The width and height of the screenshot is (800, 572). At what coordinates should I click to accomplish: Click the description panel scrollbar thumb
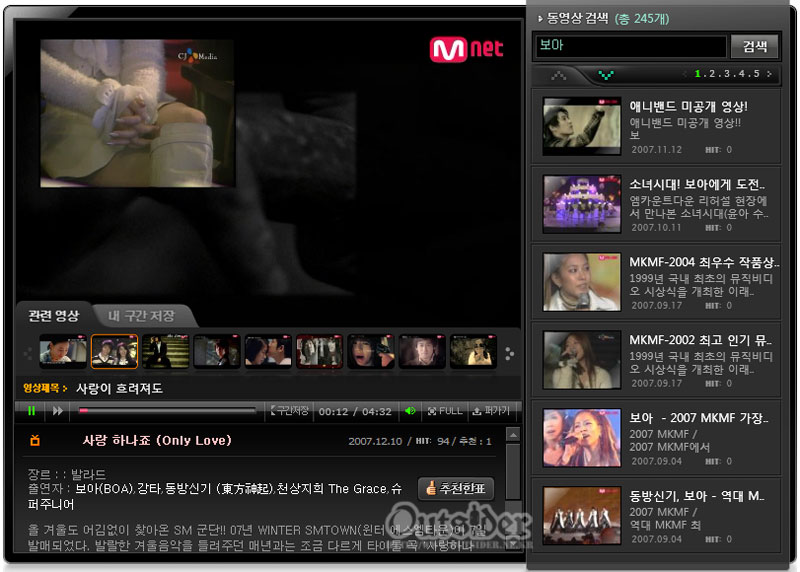click(513, 471)
